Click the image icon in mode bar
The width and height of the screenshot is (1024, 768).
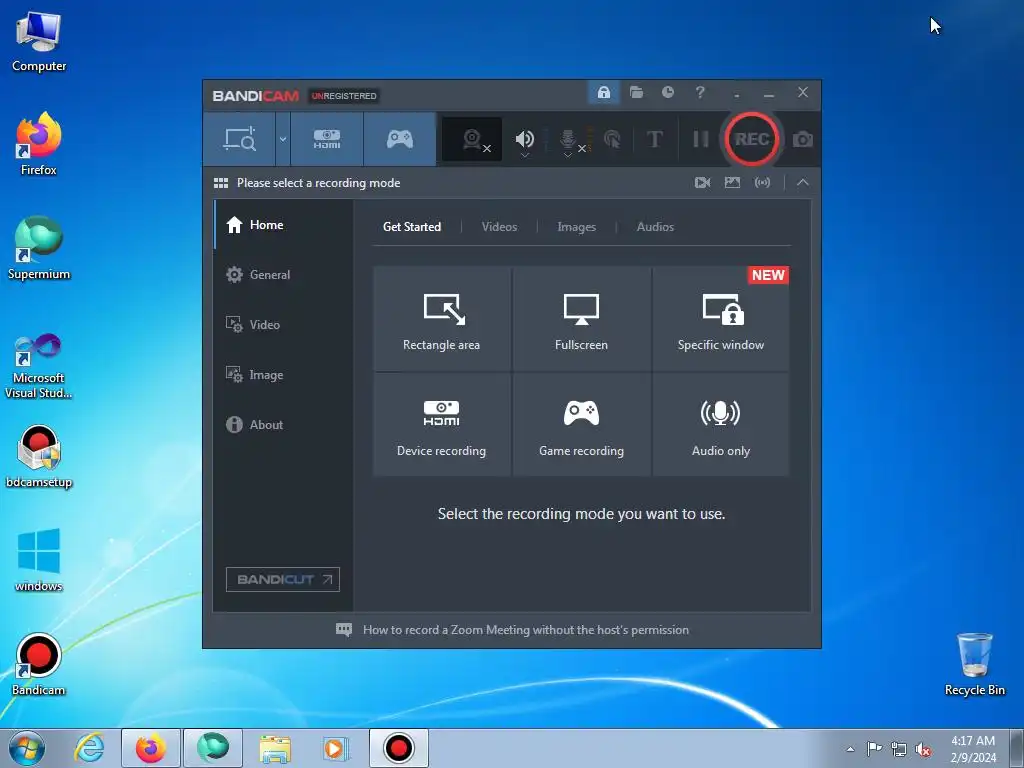[732, 183]
